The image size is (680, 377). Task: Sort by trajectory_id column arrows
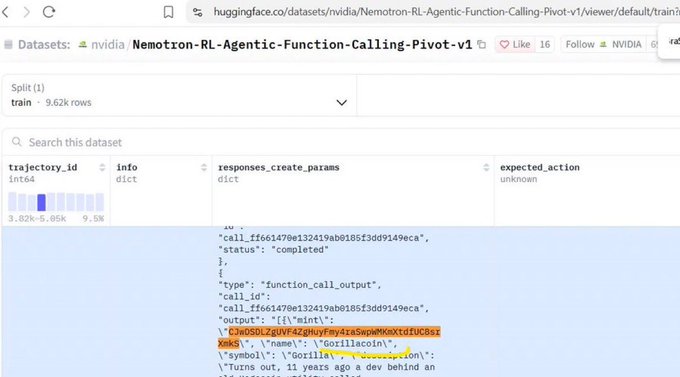[x=102, y=167]
